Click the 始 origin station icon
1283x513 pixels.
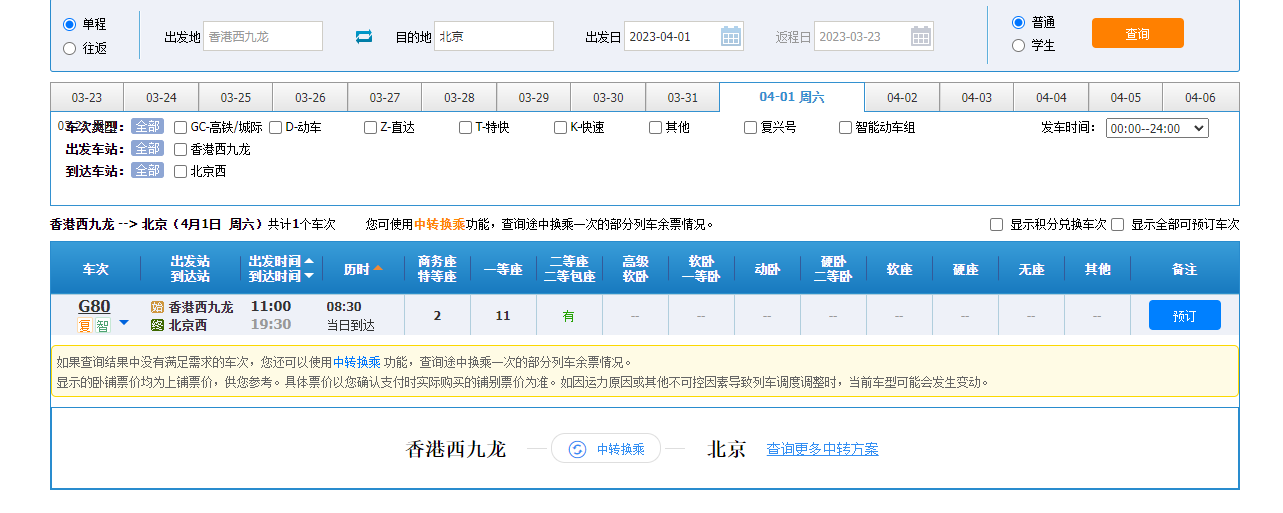coord(157,307)
